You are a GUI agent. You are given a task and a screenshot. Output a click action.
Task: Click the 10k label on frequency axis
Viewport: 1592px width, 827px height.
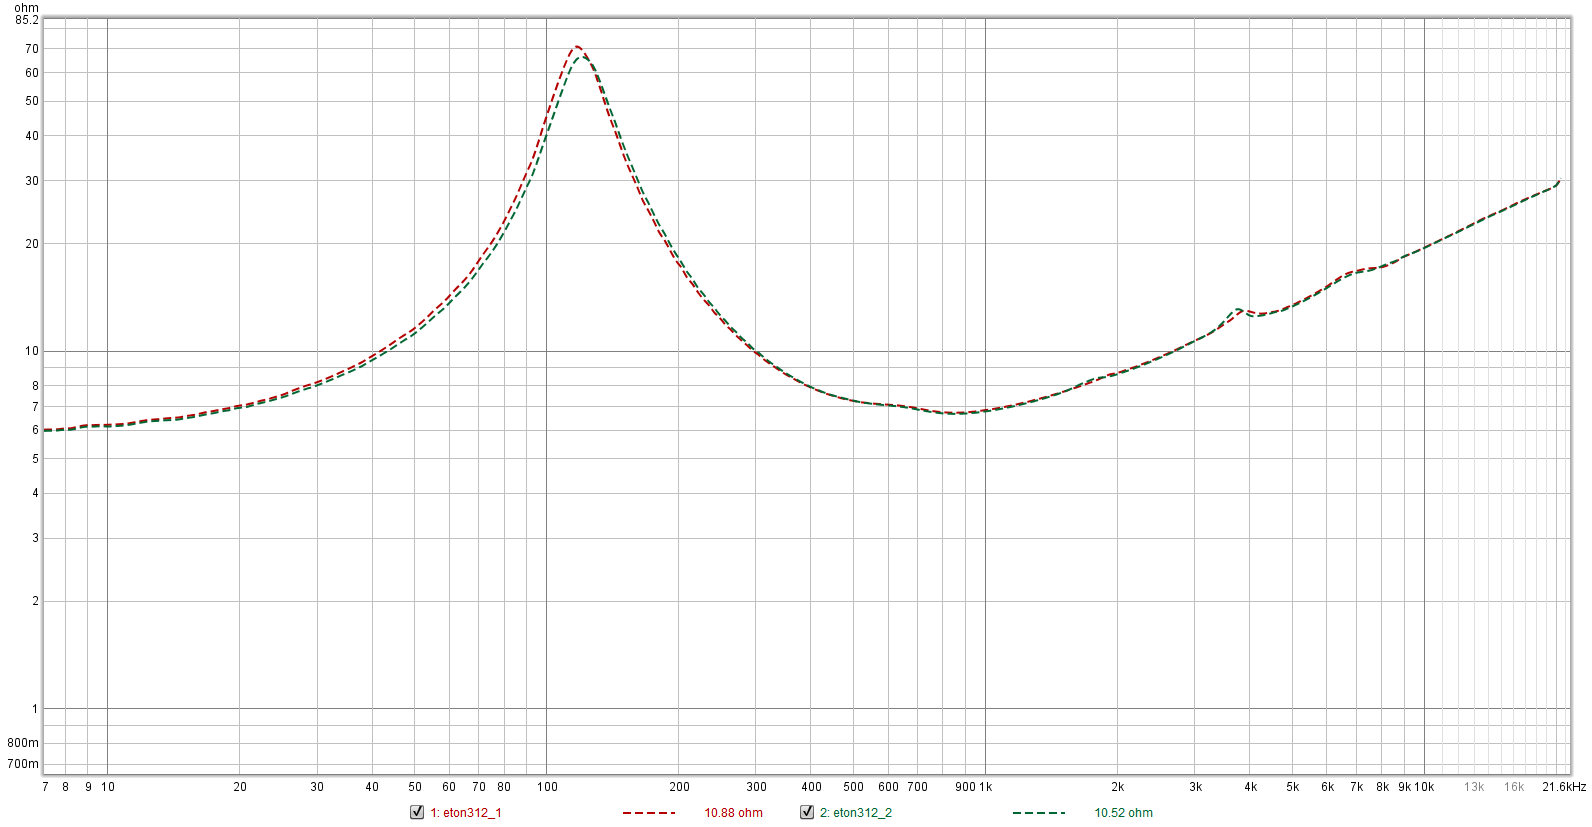click(x=1424, y=787)
